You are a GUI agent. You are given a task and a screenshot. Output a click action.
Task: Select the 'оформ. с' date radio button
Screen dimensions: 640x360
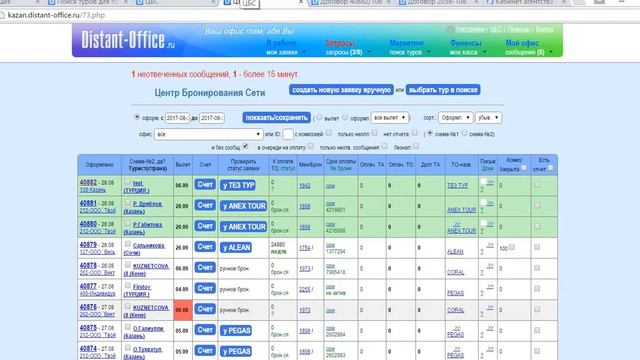[137, 117]
